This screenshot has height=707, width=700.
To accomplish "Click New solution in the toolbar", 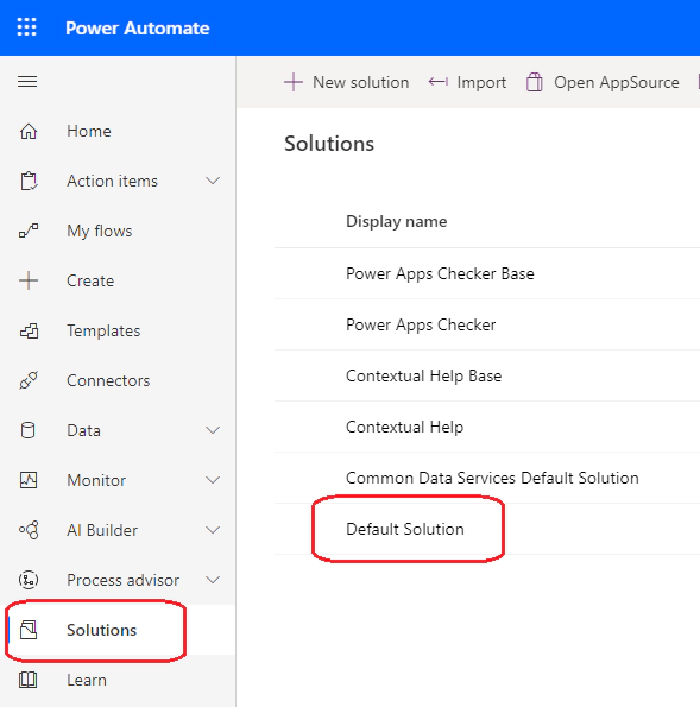I will 347,83.
